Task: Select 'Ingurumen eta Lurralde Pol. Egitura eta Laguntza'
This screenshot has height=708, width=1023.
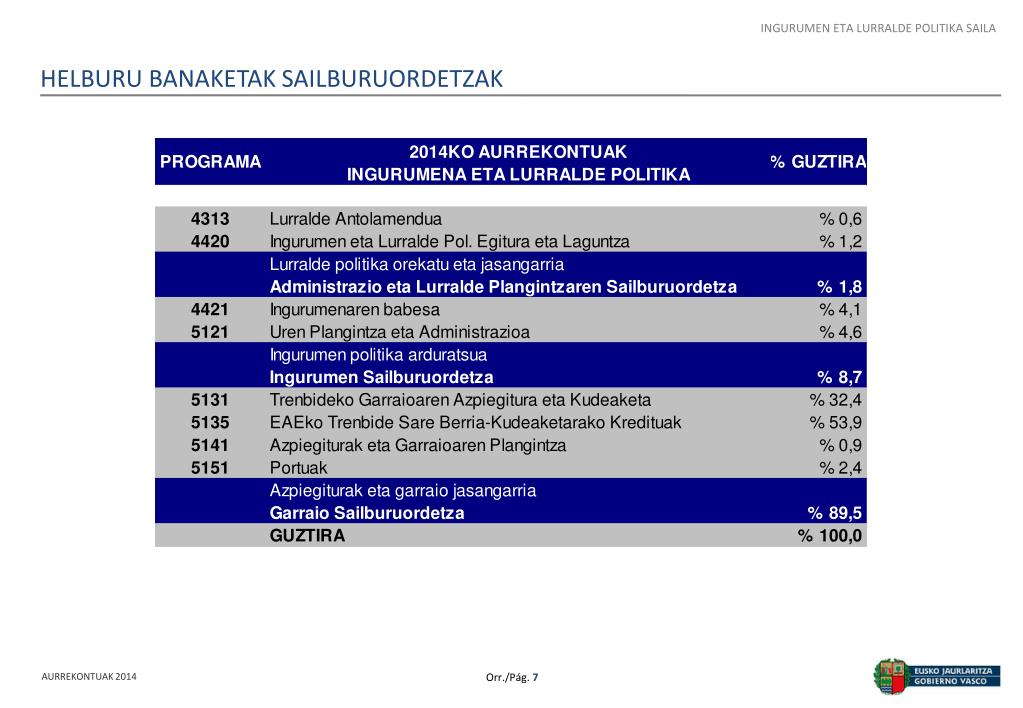Action: pyautogui.click(x=450, y=241)
